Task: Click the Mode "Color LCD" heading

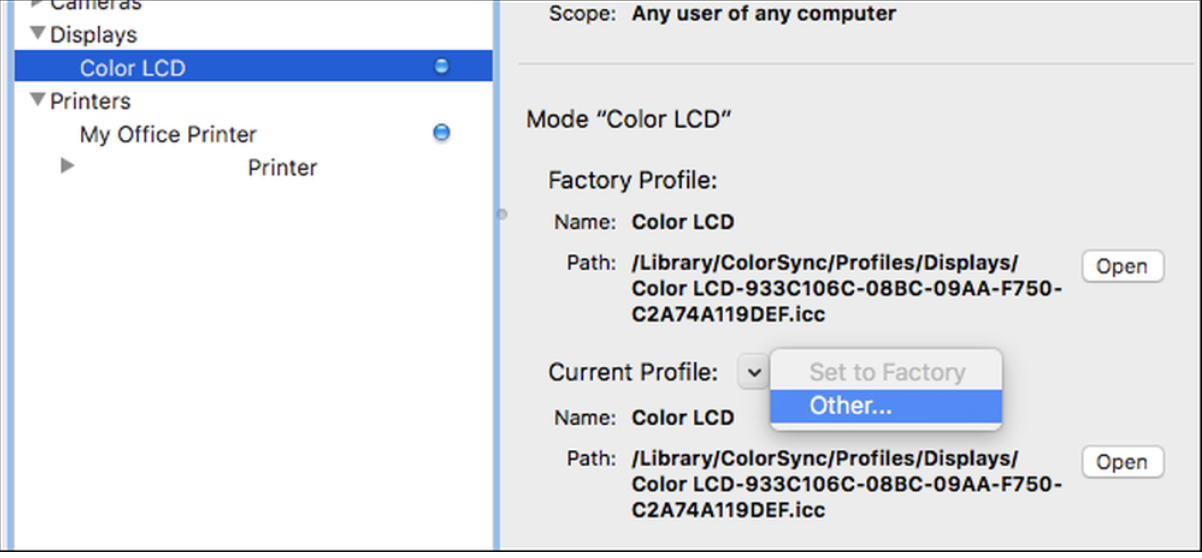Action: click(629, 120)
